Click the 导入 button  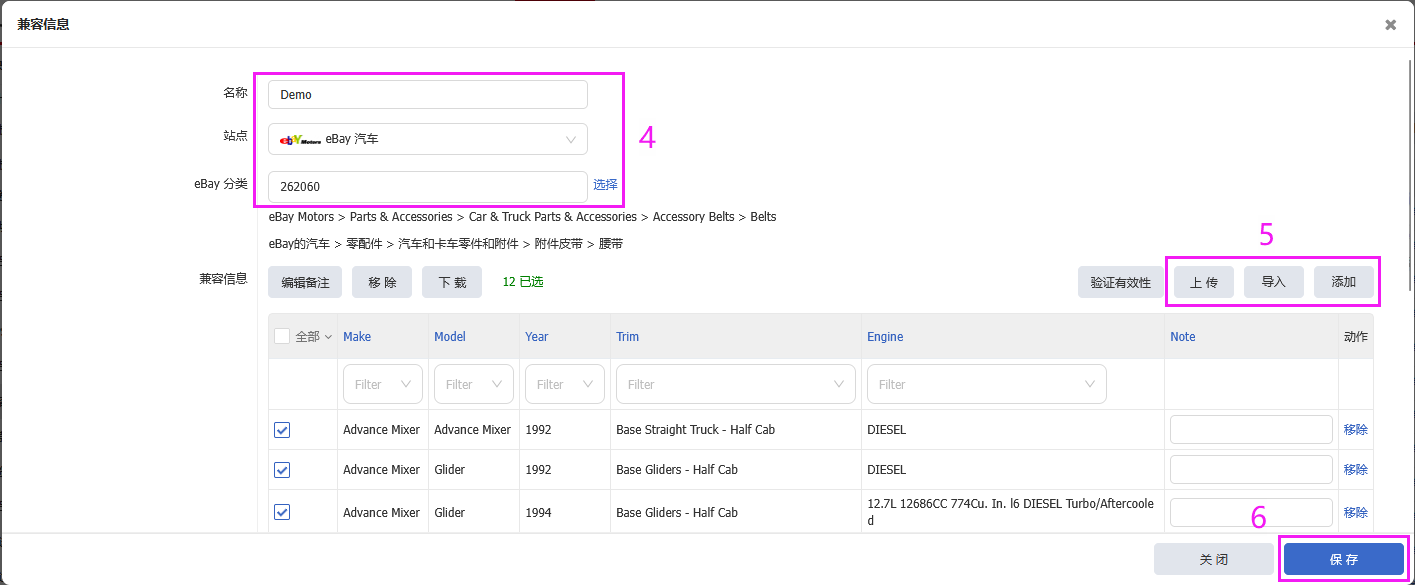point(1274,282)
